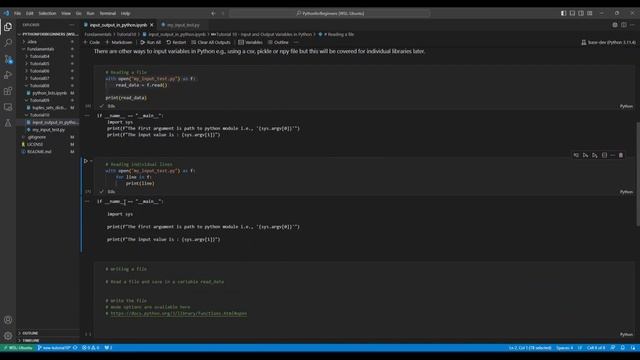The image size is (640, 360).
Task: Open the Search view in activity bar
Action: 8,43
